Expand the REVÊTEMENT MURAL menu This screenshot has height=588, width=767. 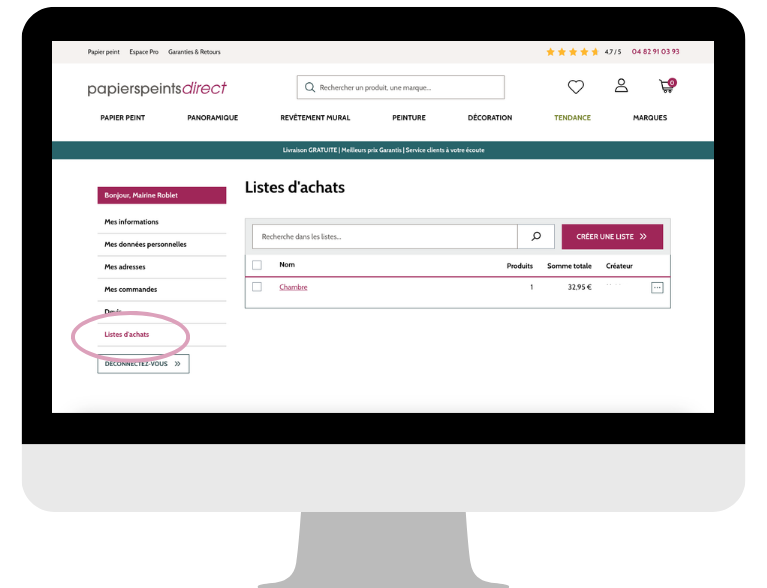(x=315, y=118)
